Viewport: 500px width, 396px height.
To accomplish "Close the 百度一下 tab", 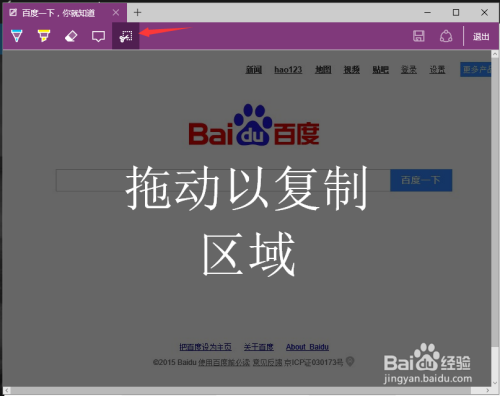I will 116,13.
